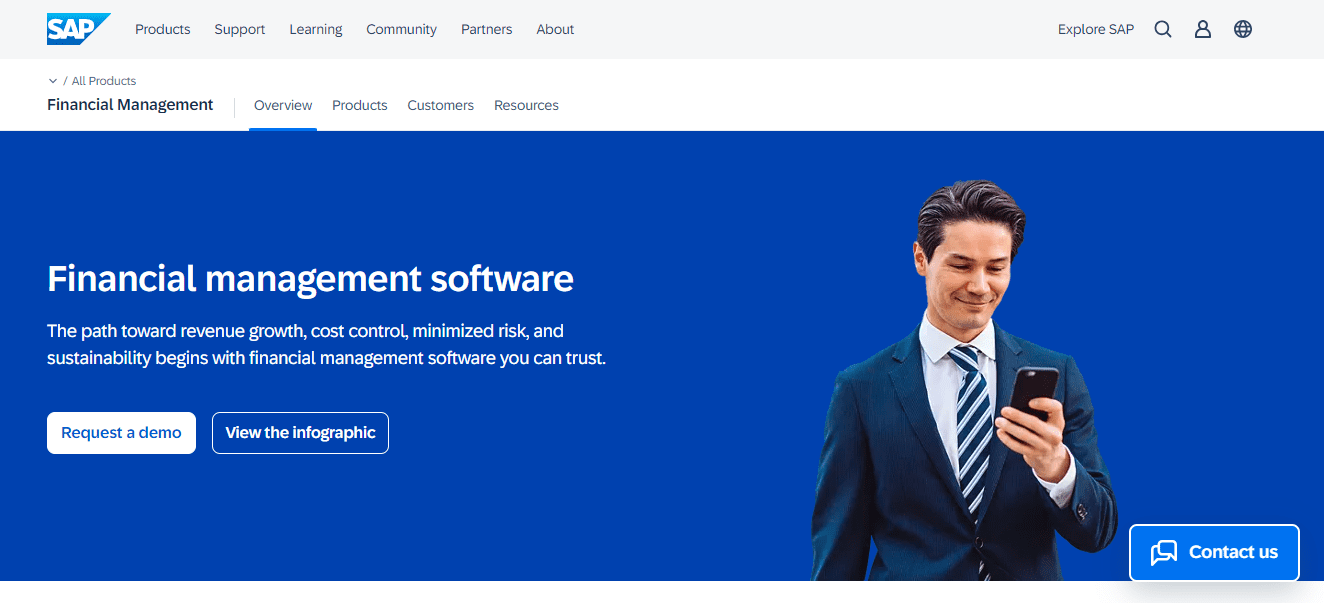The width and height of the screenshot is (1324, 603).
Task: Click the All Products breadcrumb link
Action: pyautogui.click(x=103, y=80)
